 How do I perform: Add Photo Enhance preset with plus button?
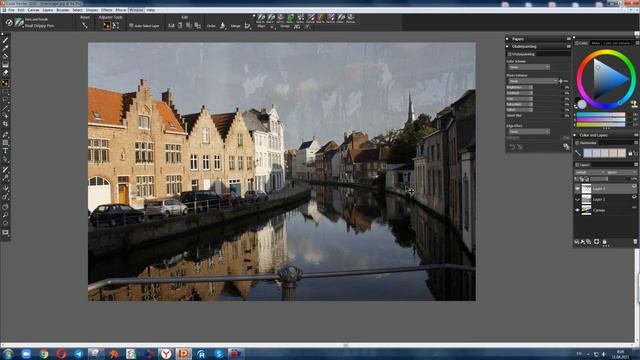560,81
